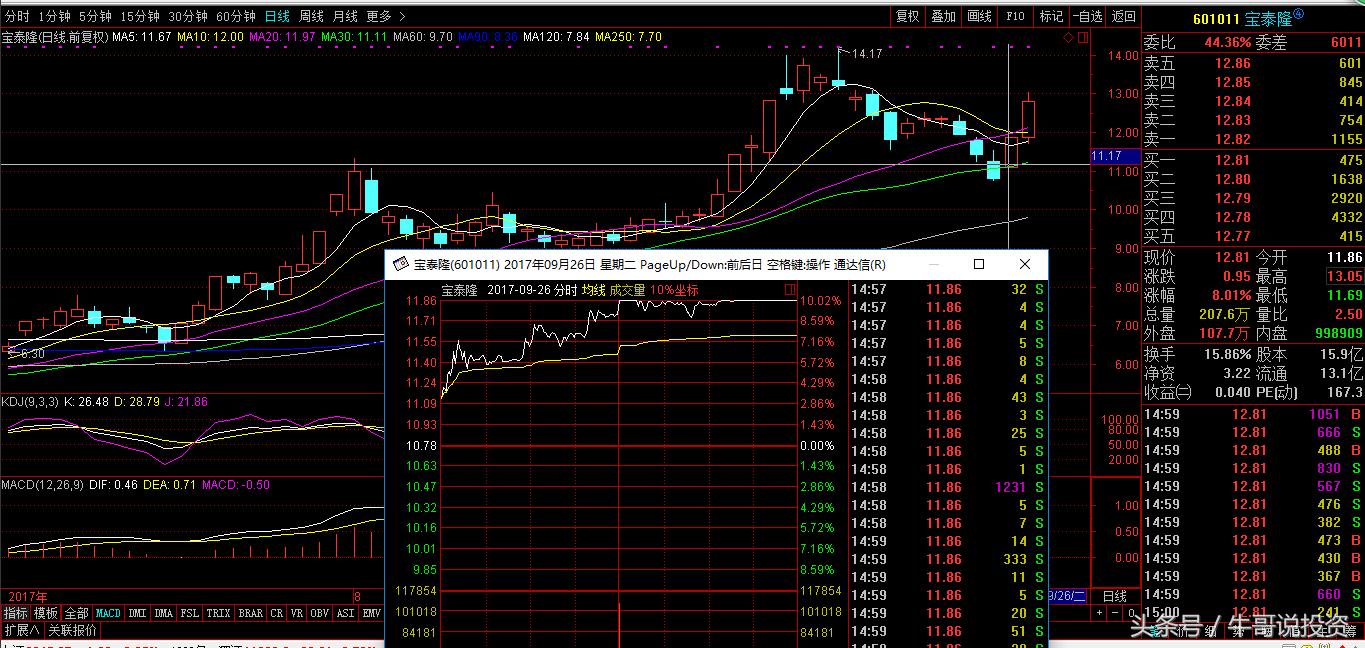
Task: Expand the 更多 periods menu
Action: coord(385,16)
